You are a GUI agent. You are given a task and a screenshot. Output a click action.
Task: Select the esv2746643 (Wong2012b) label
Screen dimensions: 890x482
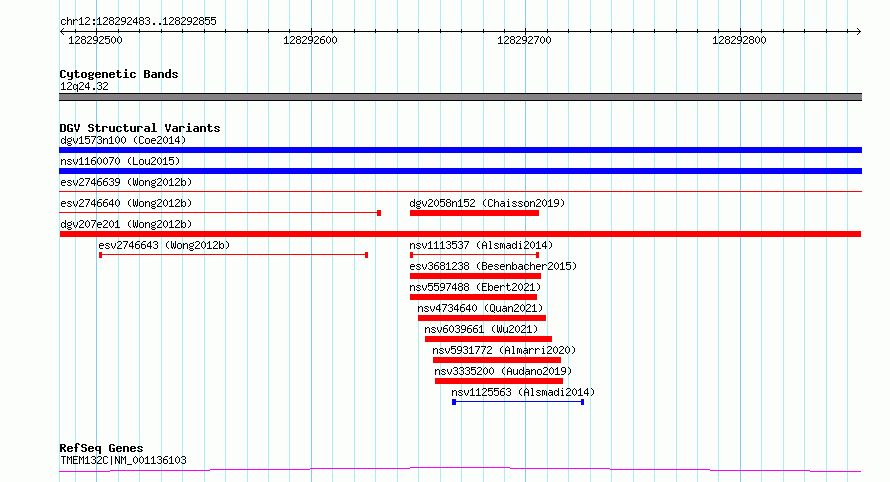coord(164,245)
